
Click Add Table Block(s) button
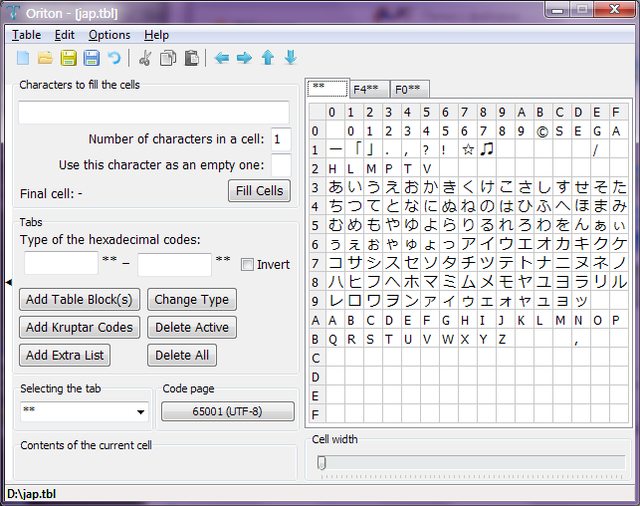80,300
